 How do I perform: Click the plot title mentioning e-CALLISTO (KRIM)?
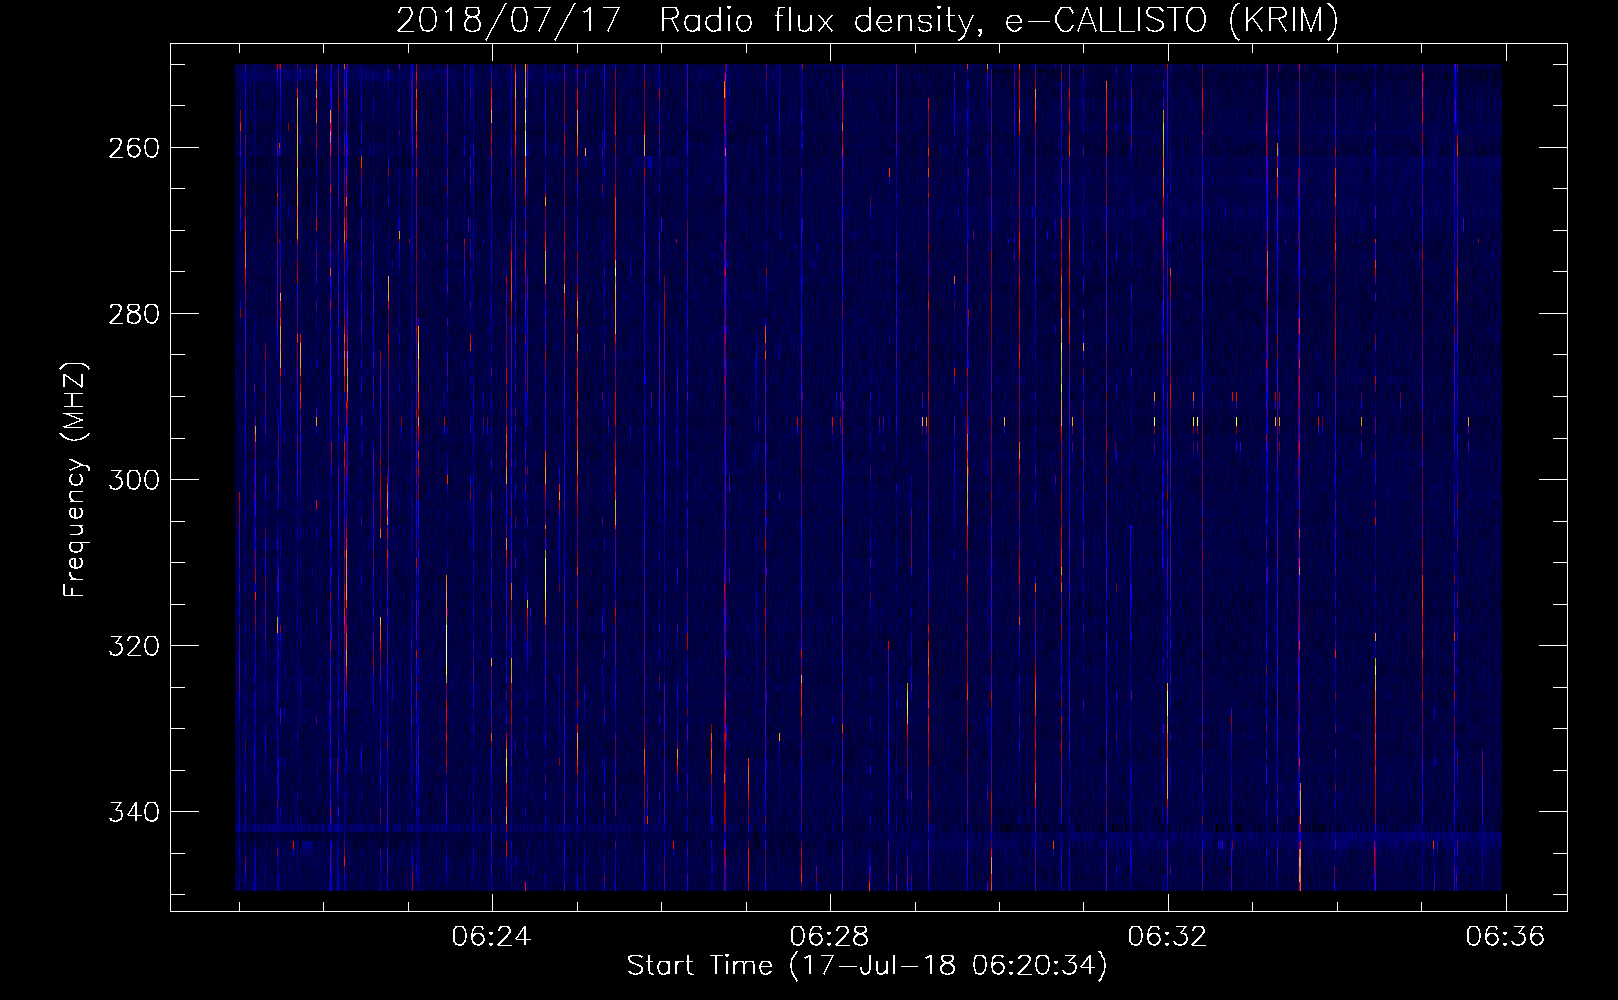point(867,20)
